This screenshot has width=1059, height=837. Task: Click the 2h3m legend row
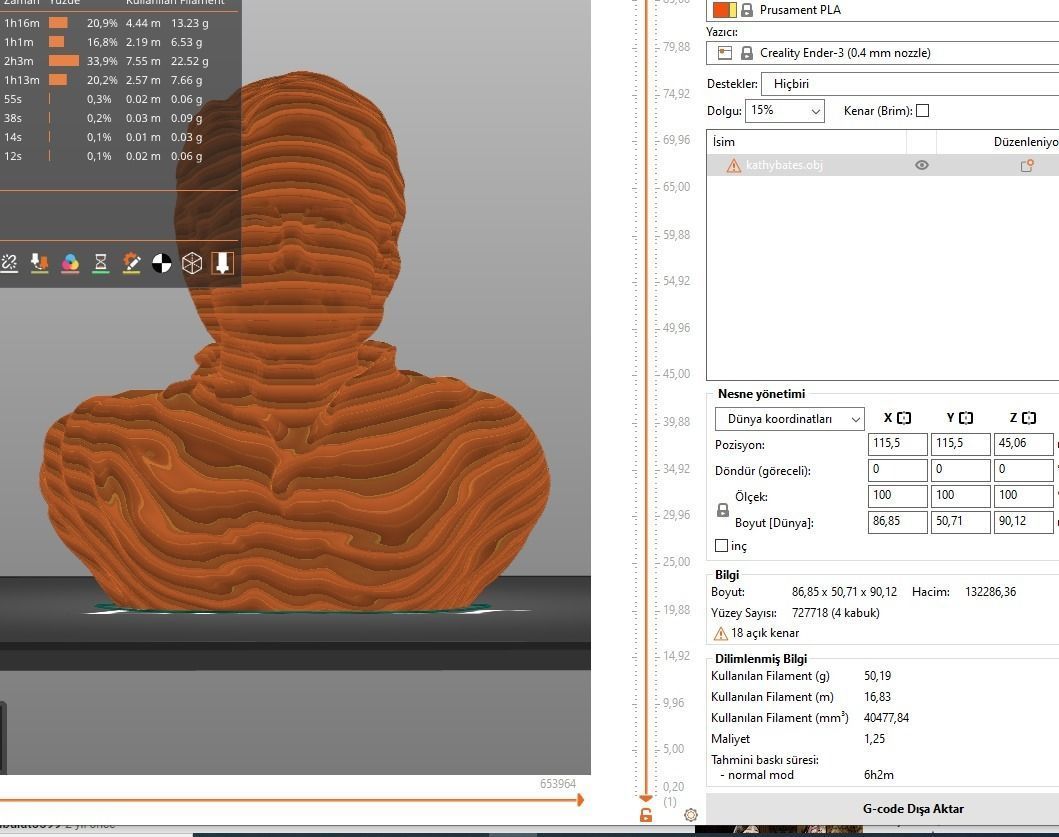(107, 61)
